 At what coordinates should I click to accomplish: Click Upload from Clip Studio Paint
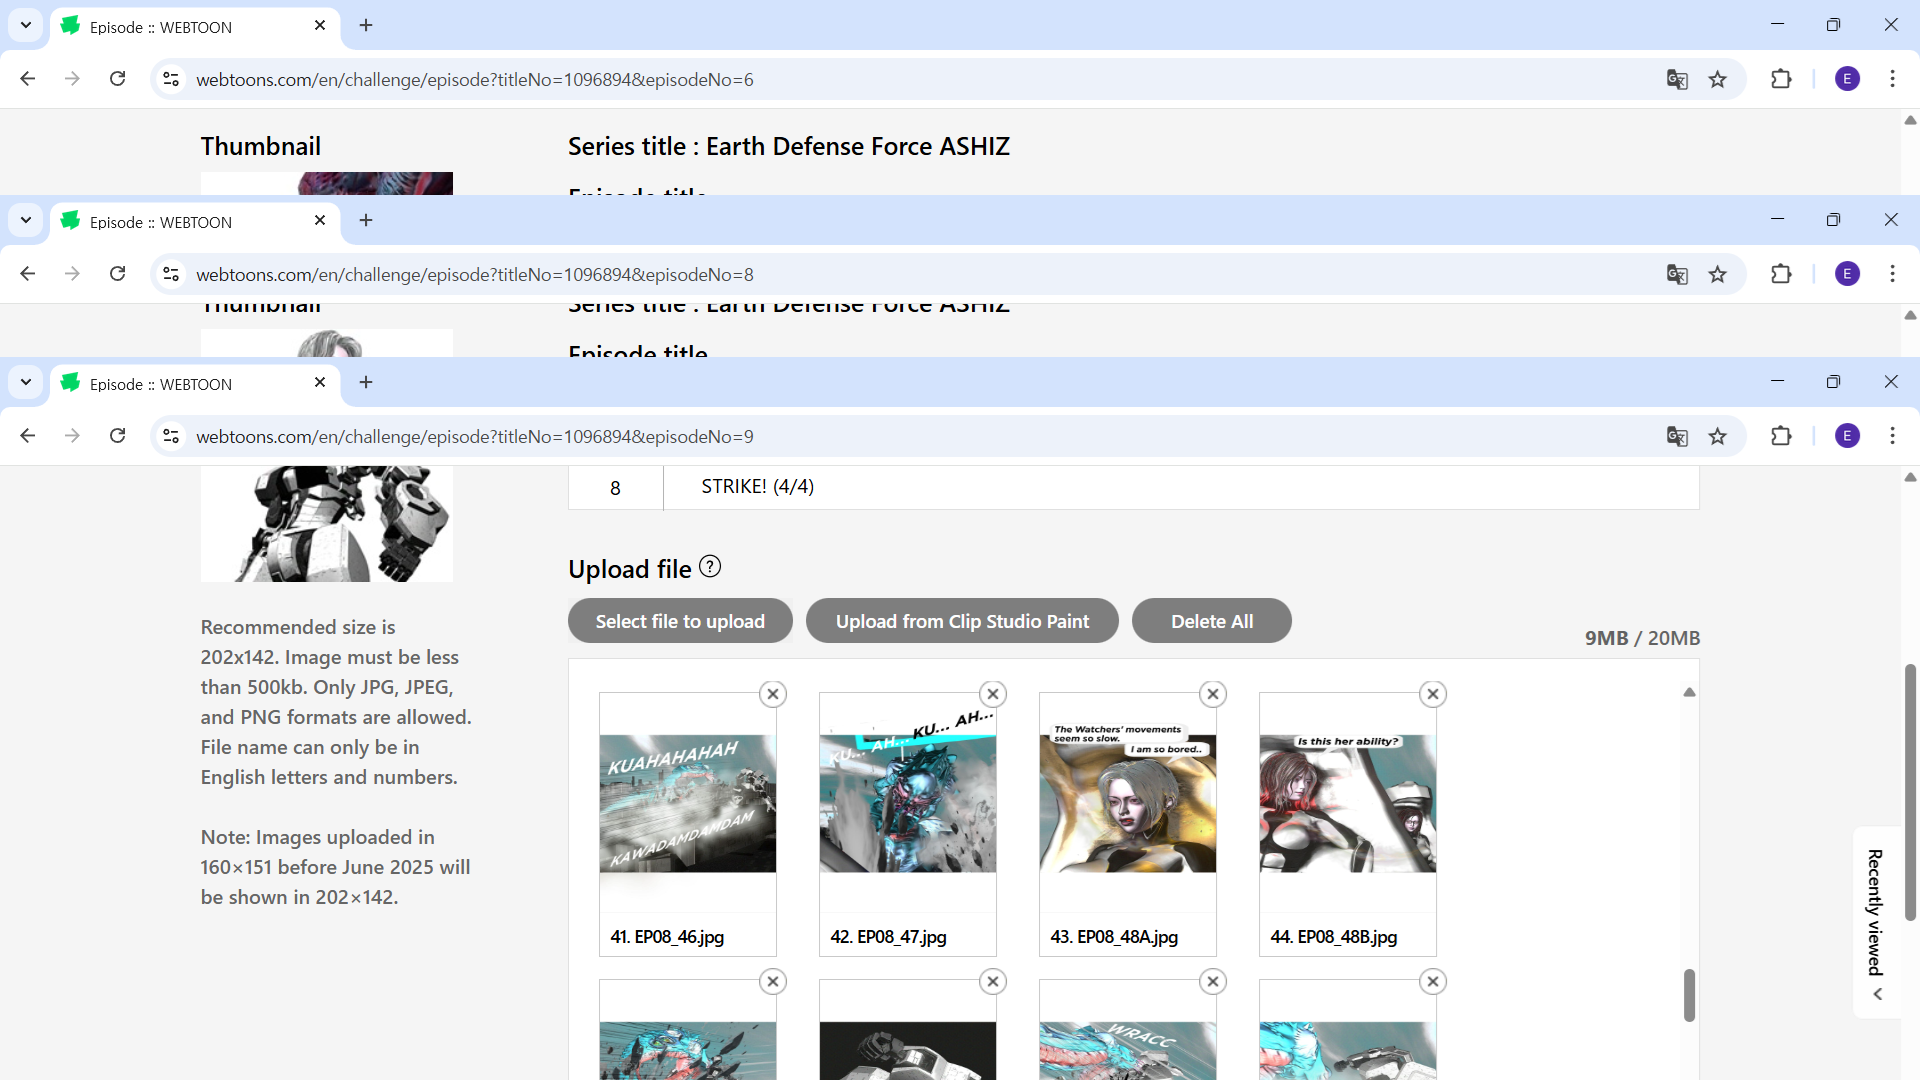click(x=962, y=621)
